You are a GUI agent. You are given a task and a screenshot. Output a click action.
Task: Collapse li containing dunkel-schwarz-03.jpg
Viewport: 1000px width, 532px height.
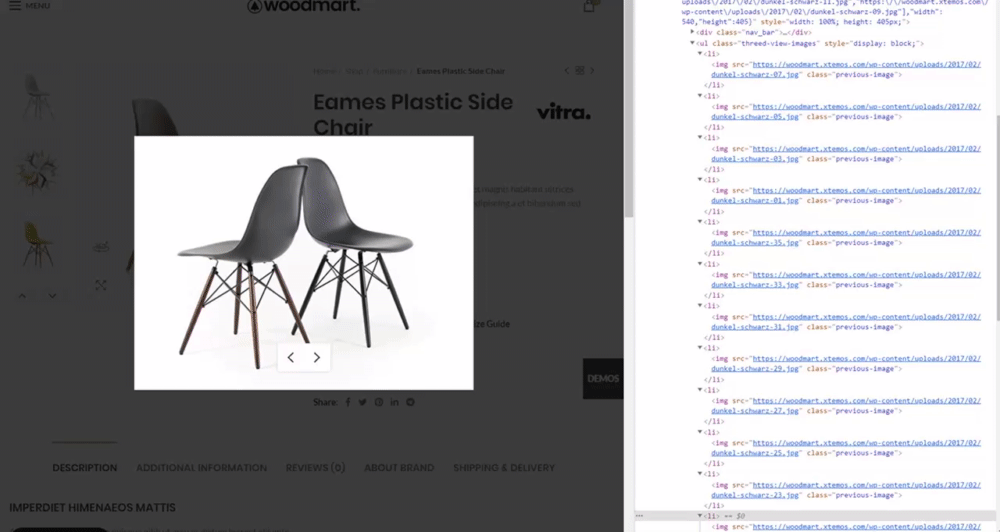click(700, 138)
